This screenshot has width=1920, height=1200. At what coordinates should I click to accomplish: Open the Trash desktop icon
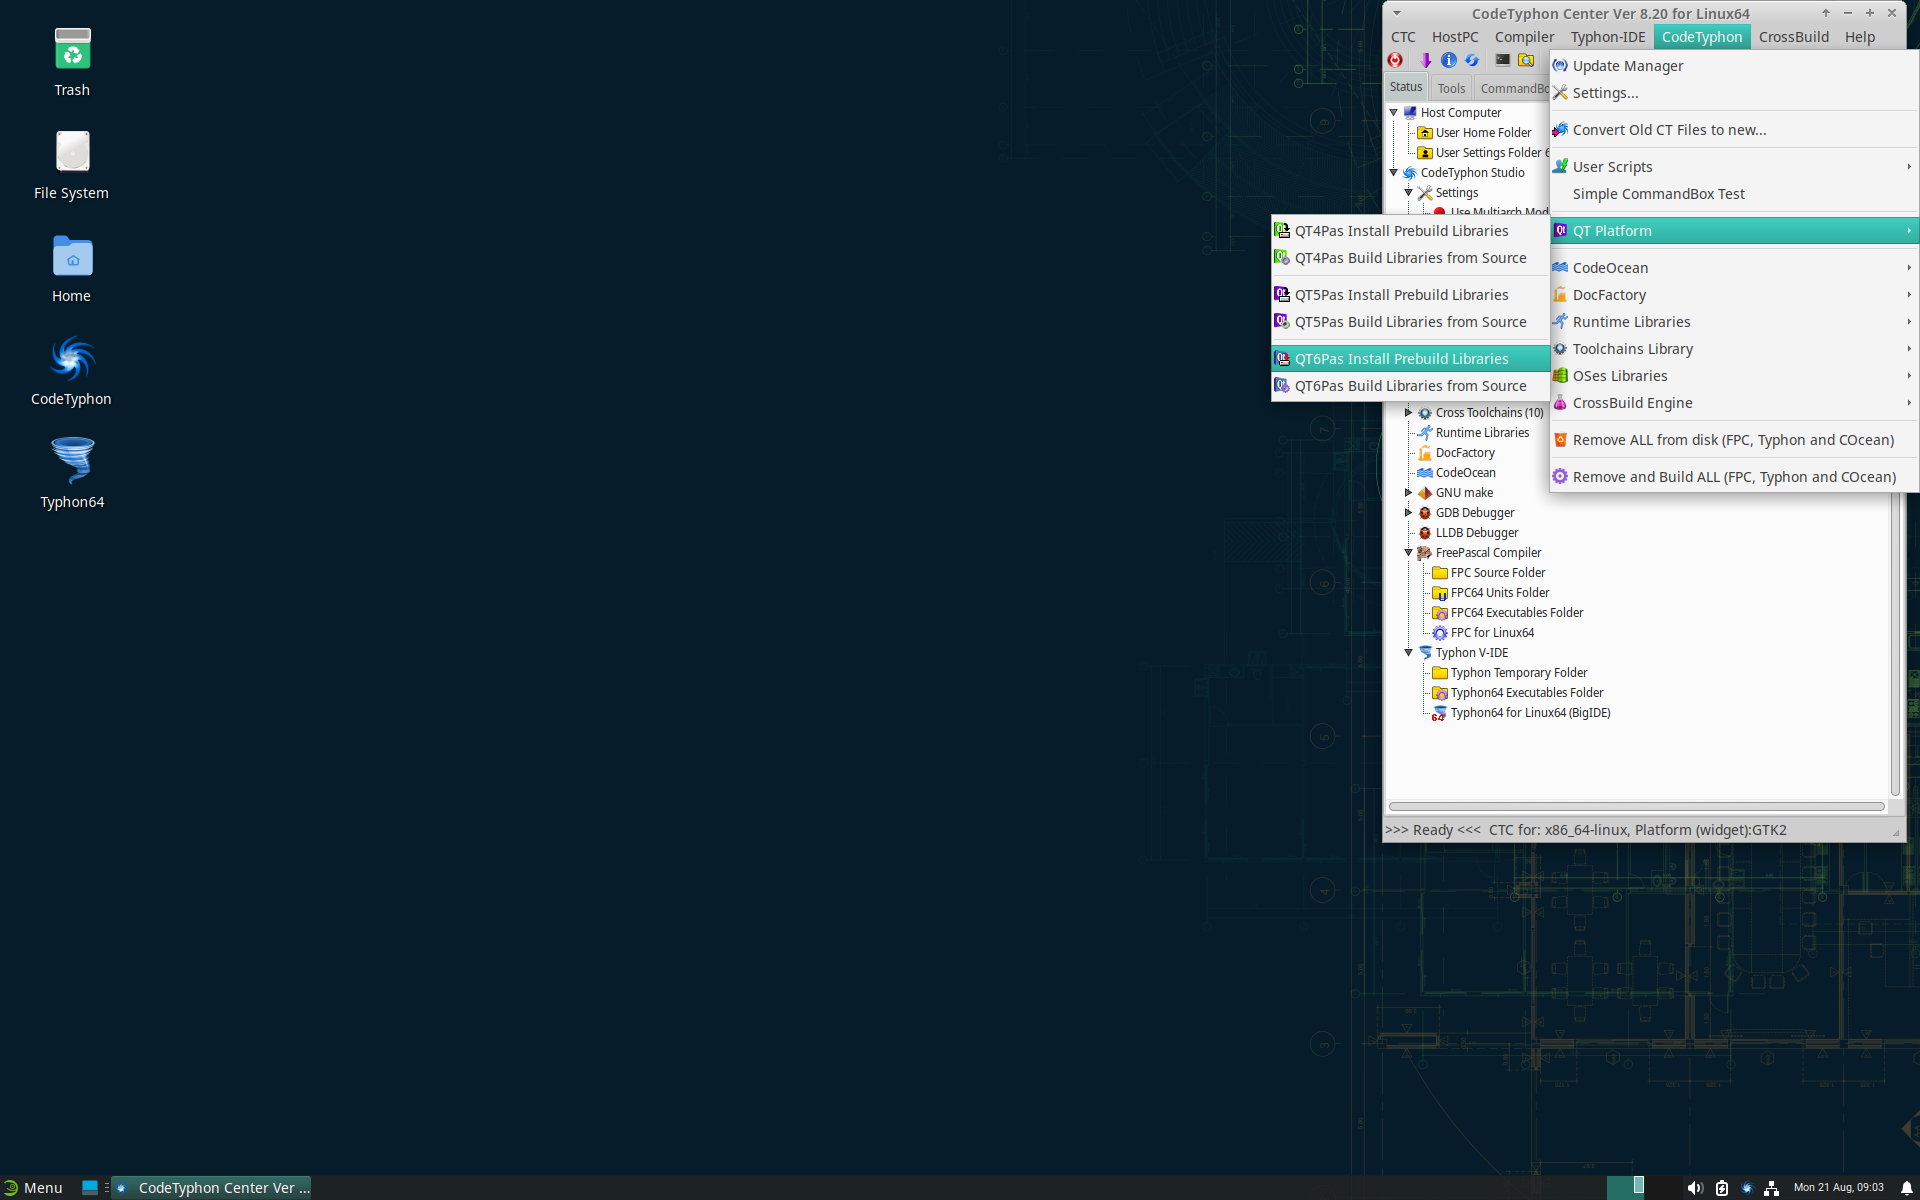click(72, 62)
